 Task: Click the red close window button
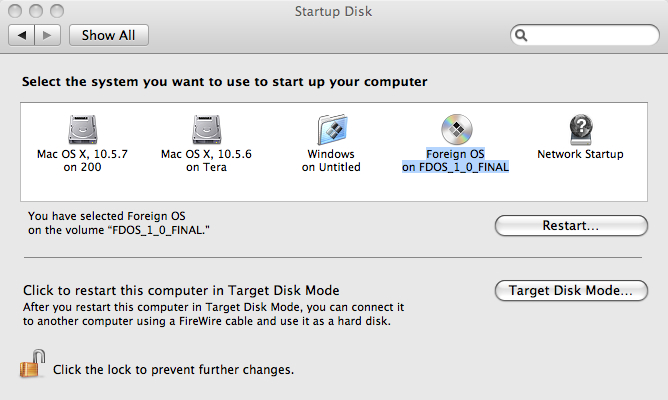tap(15, 11)
